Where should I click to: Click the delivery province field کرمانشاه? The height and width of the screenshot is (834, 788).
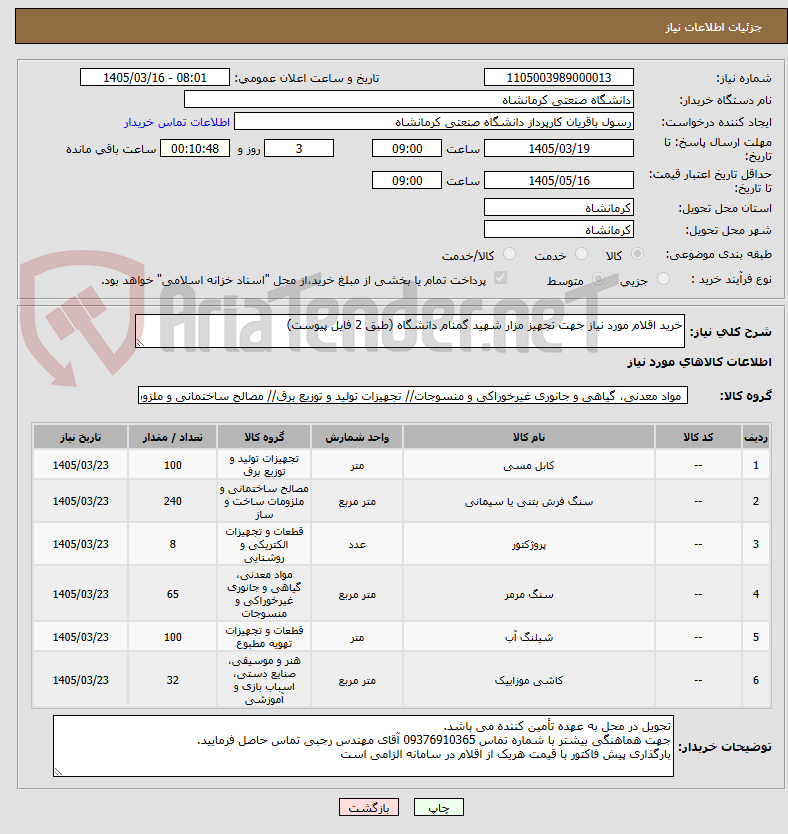(x=559, y=207)
